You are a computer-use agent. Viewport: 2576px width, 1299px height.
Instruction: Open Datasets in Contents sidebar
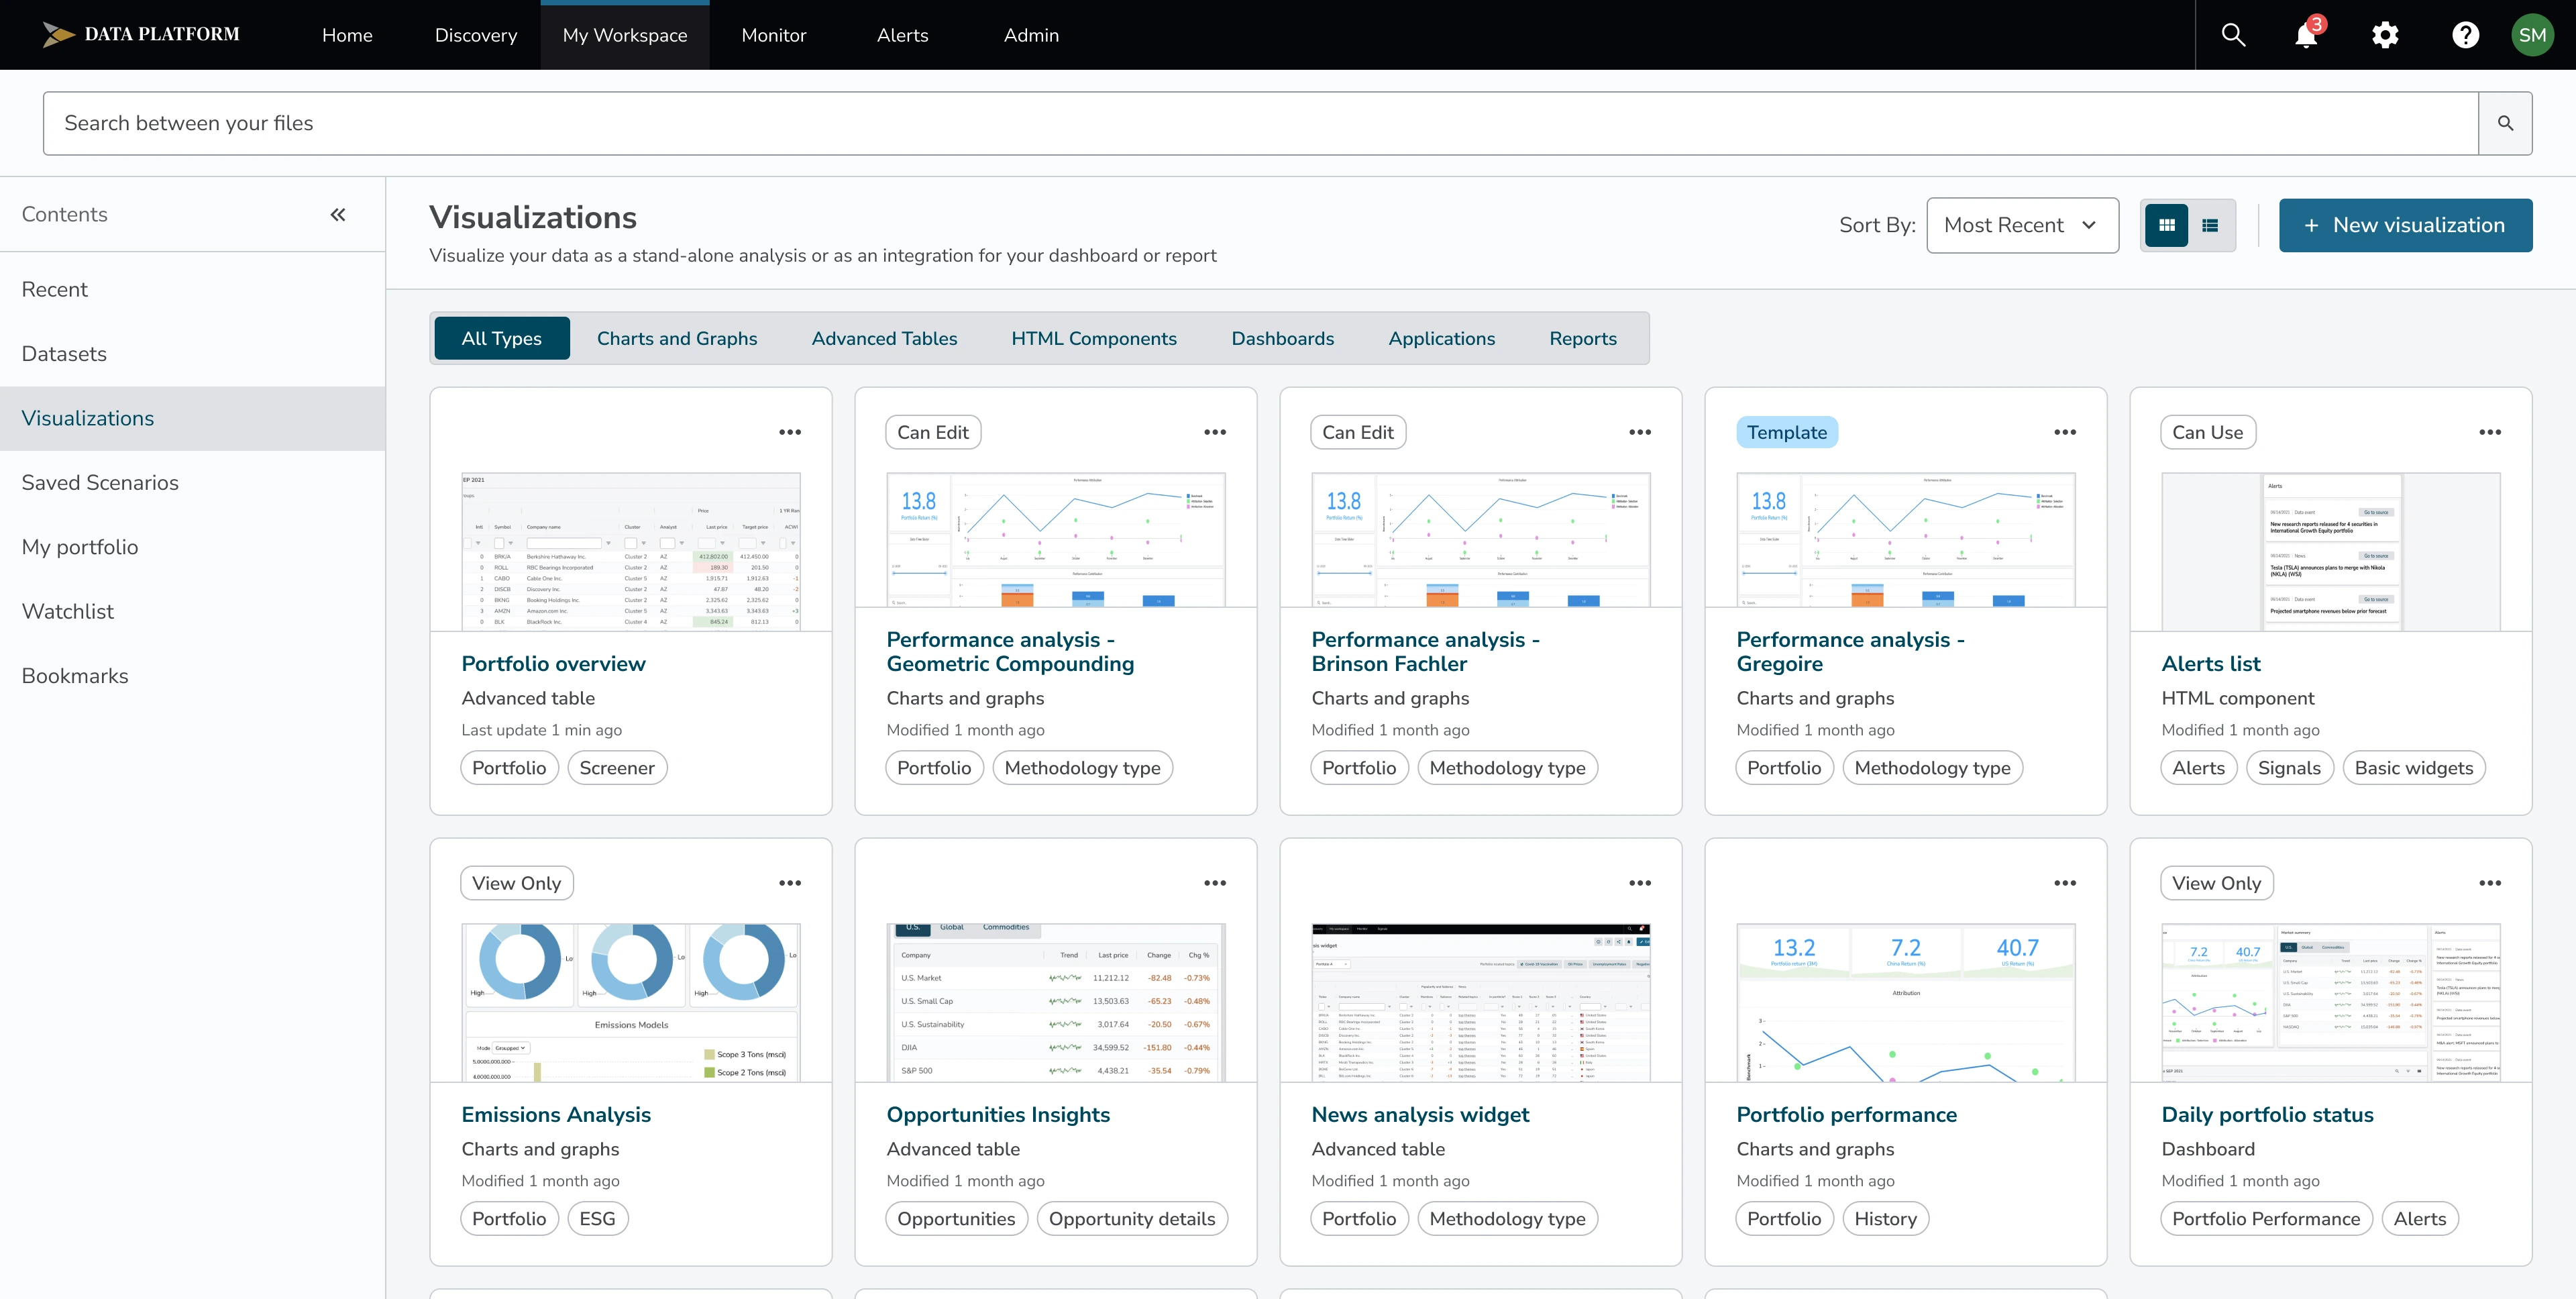pyautogui.click(x=193, y=354)
